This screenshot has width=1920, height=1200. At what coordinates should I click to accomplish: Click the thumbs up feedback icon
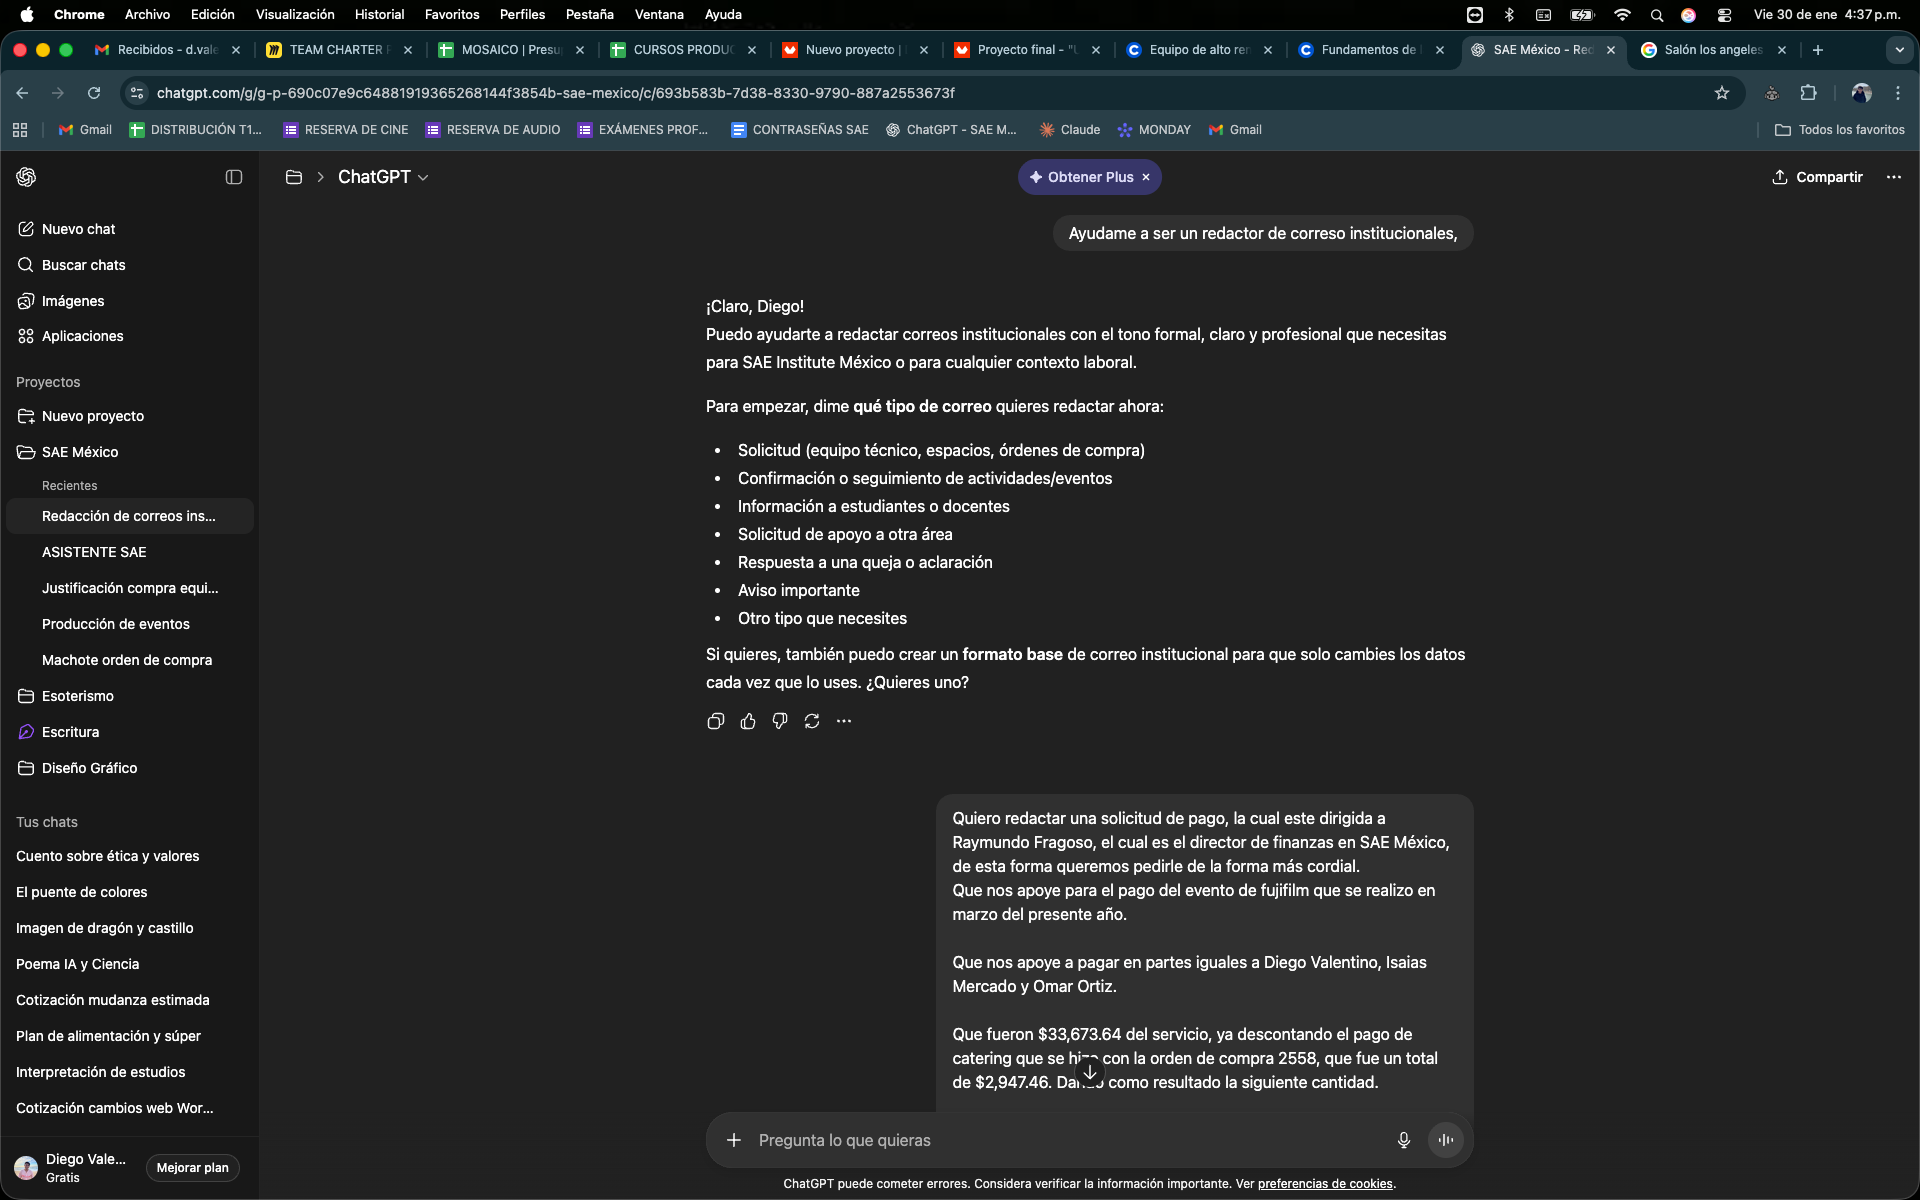tap(748, 721)
